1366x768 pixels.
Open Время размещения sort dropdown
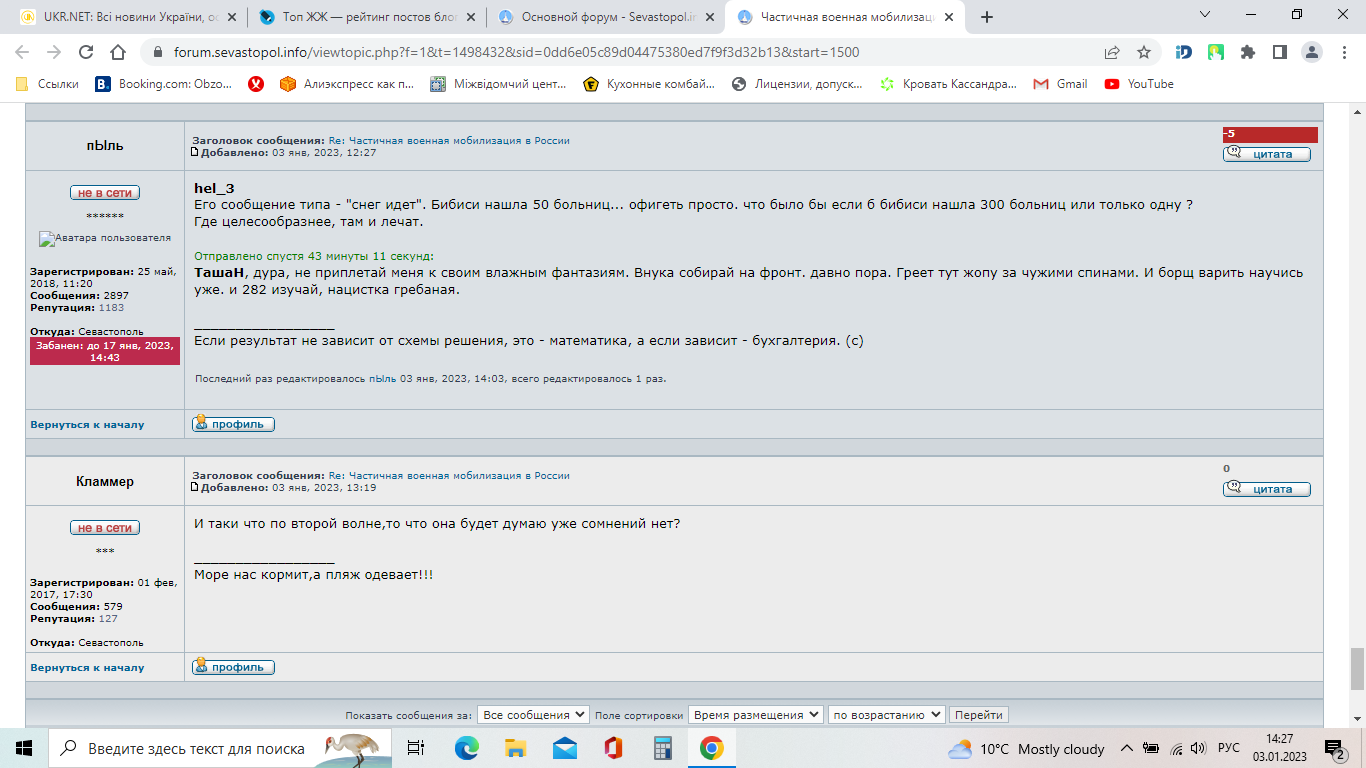tap(755, 715)
